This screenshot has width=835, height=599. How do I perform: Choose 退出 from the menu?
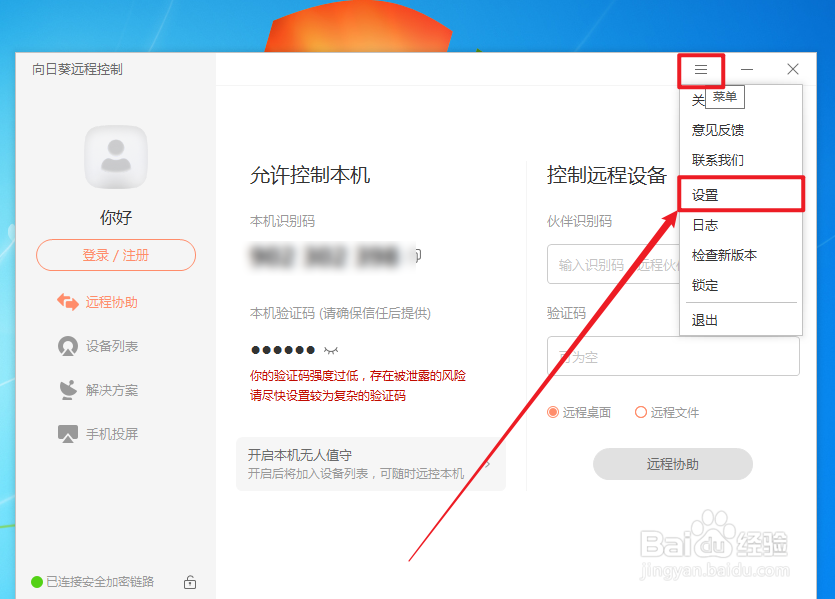coord(741,321)
